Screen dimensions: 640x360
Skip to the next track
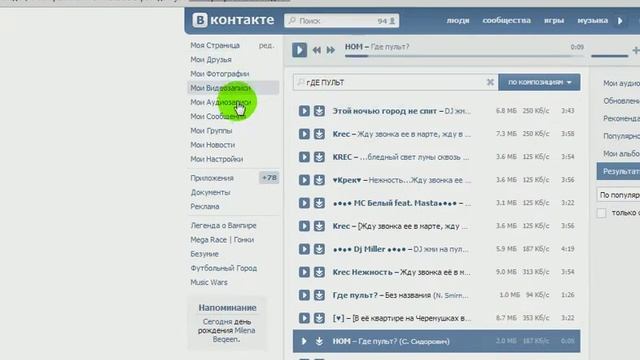coord(331,50)
